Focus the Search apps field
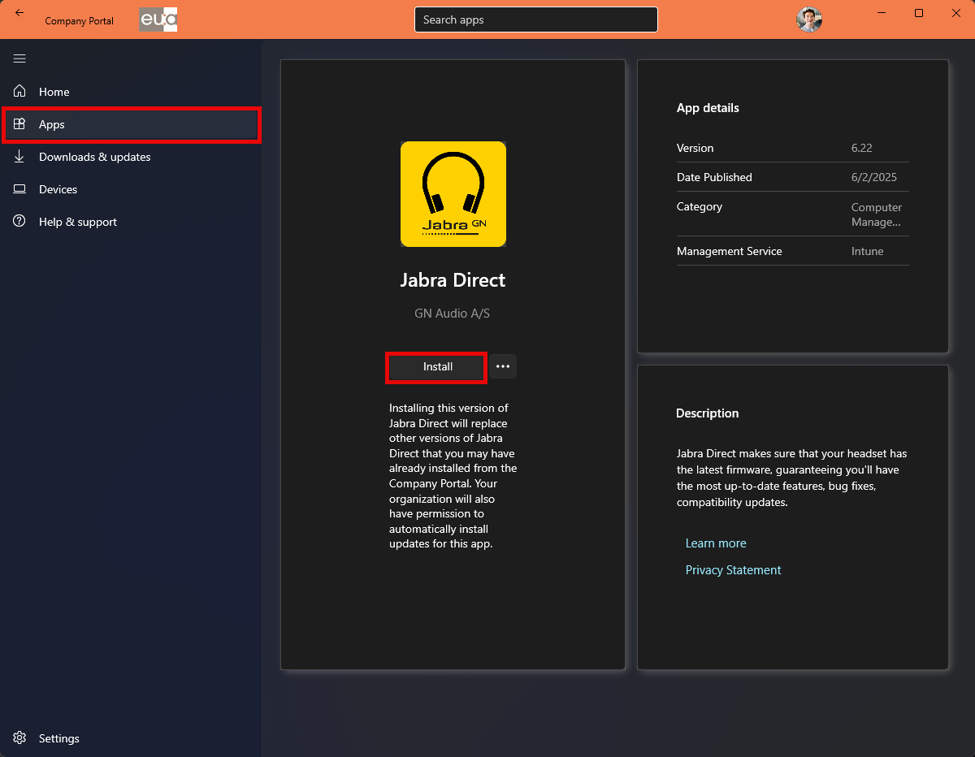This screenshot has height=757, width=975. 535,19
